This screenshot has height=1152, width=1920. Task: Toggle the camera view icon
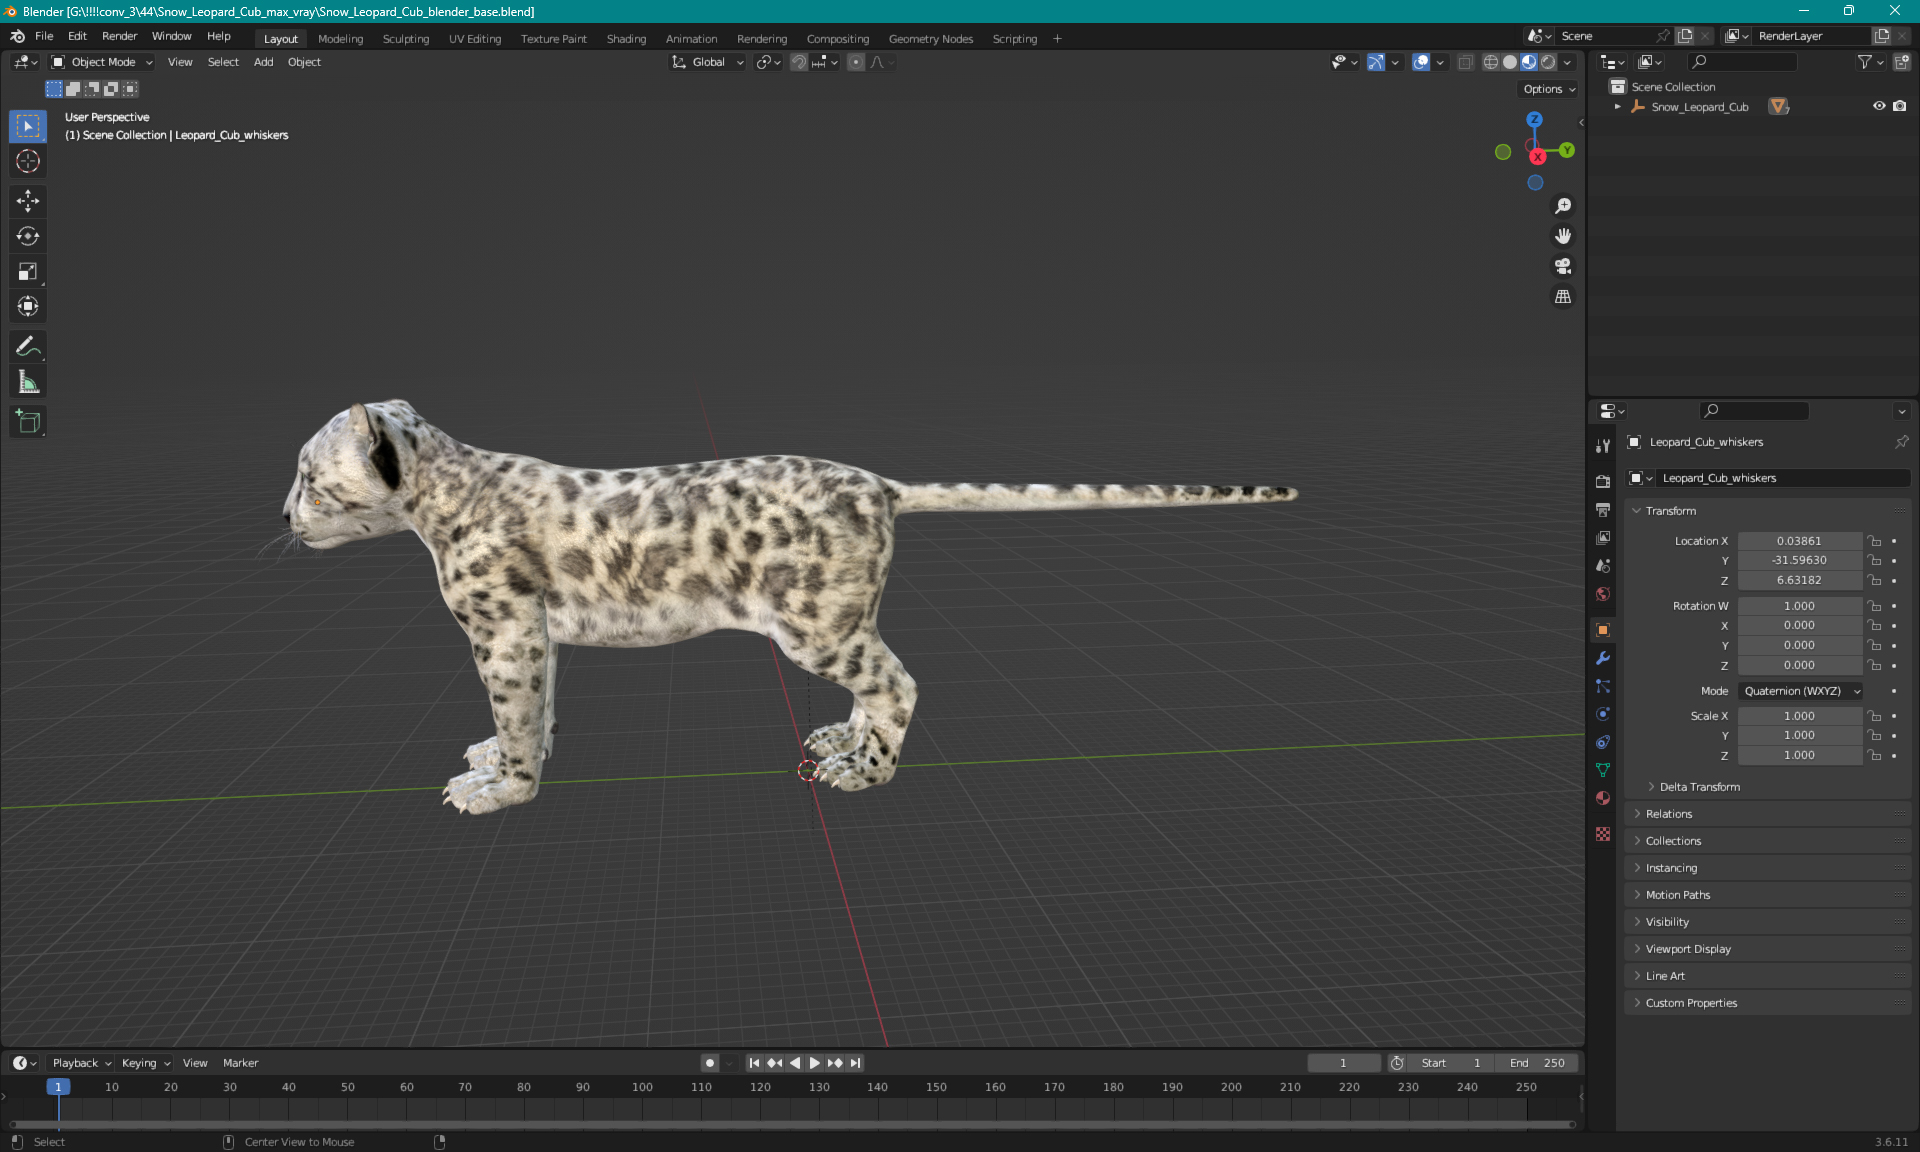tap(1563, 266)
